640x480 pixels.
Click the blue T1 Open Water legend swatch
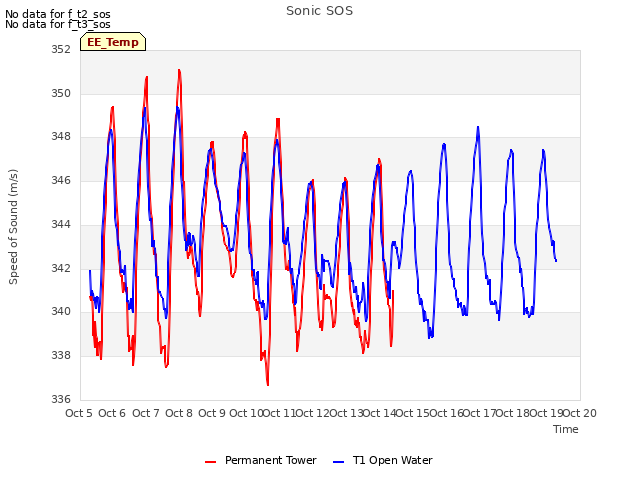coord(339,462)
